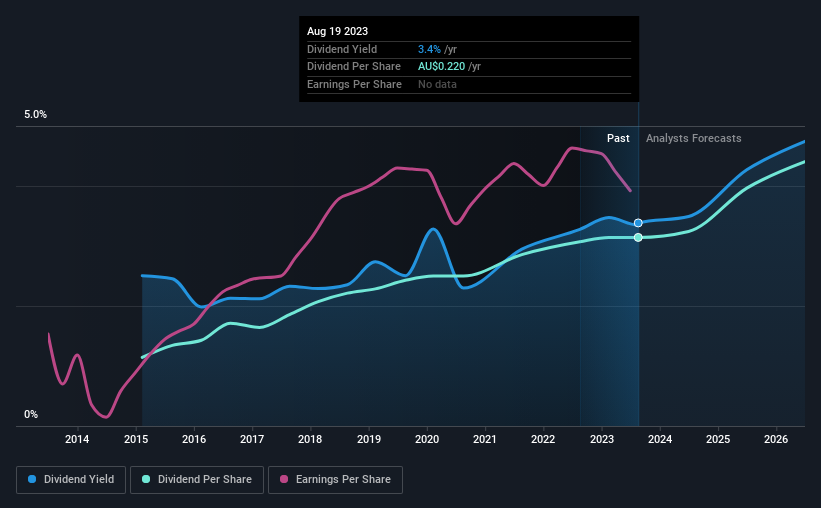Click the 2022 x-axis year label

click(x=543, y=439)
